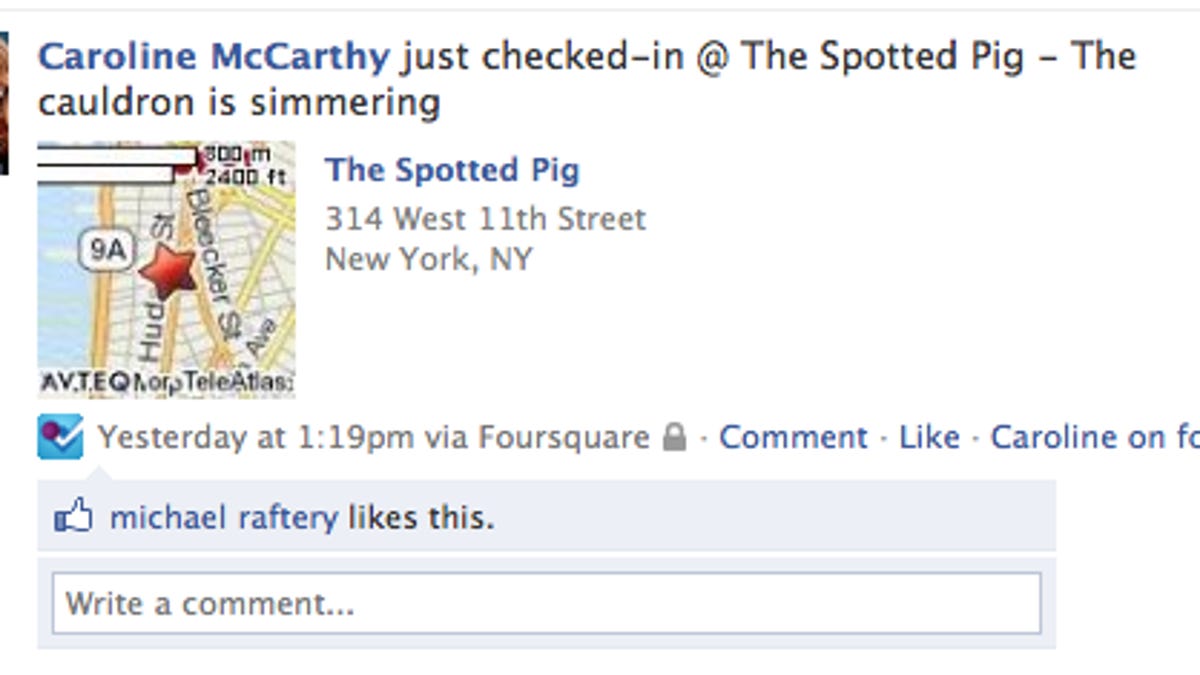Click the '314 West 11th Street' address

(486, 218)
